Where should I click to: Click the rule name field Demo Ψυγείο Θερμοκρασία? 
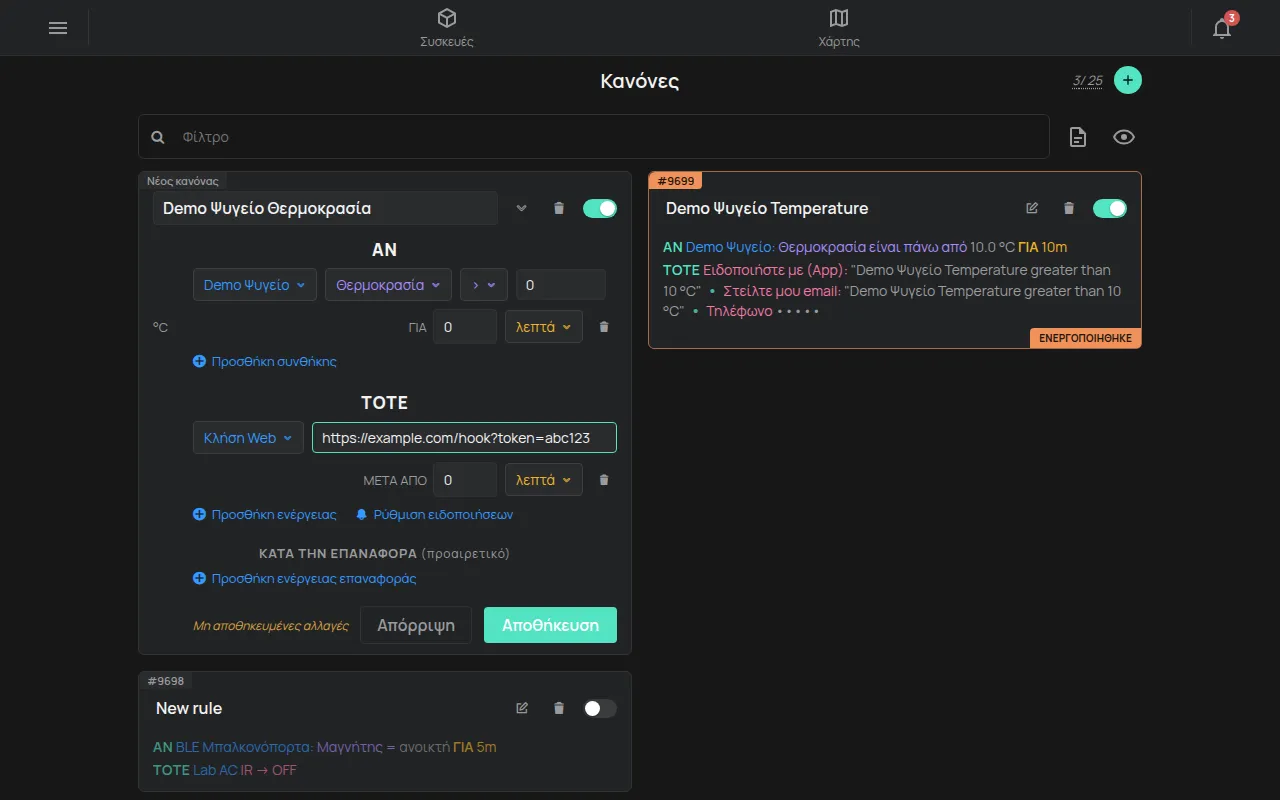coord(325,208)
